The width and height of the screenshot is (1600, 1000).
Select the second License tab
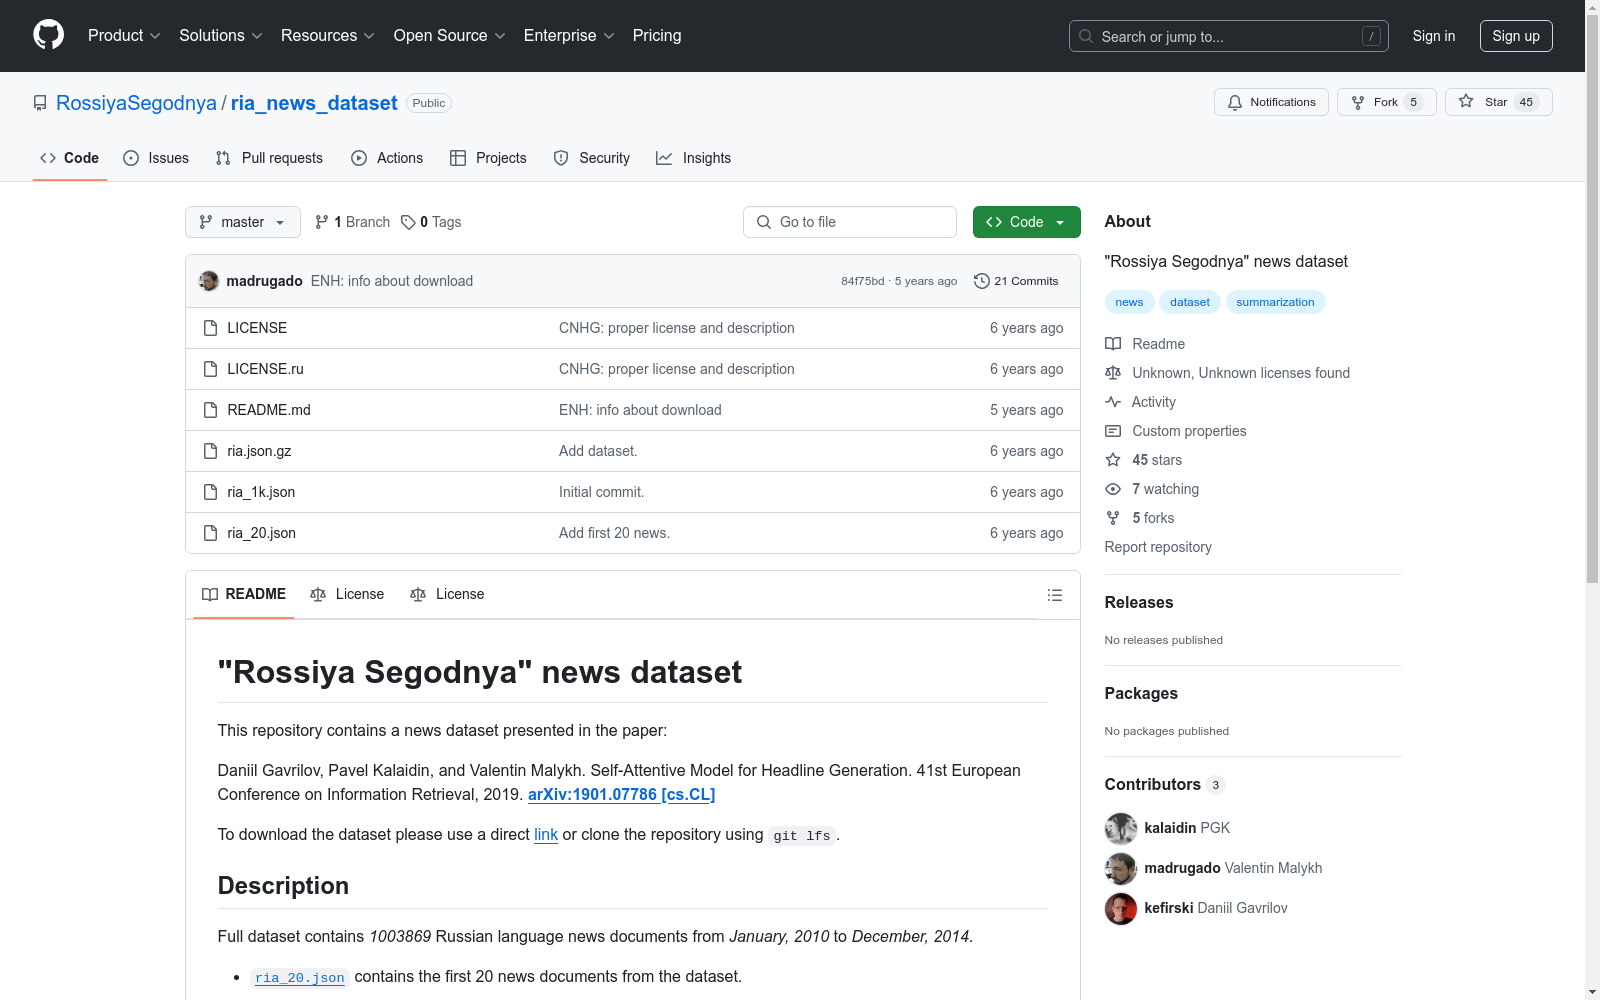click(x=447, y=594)
